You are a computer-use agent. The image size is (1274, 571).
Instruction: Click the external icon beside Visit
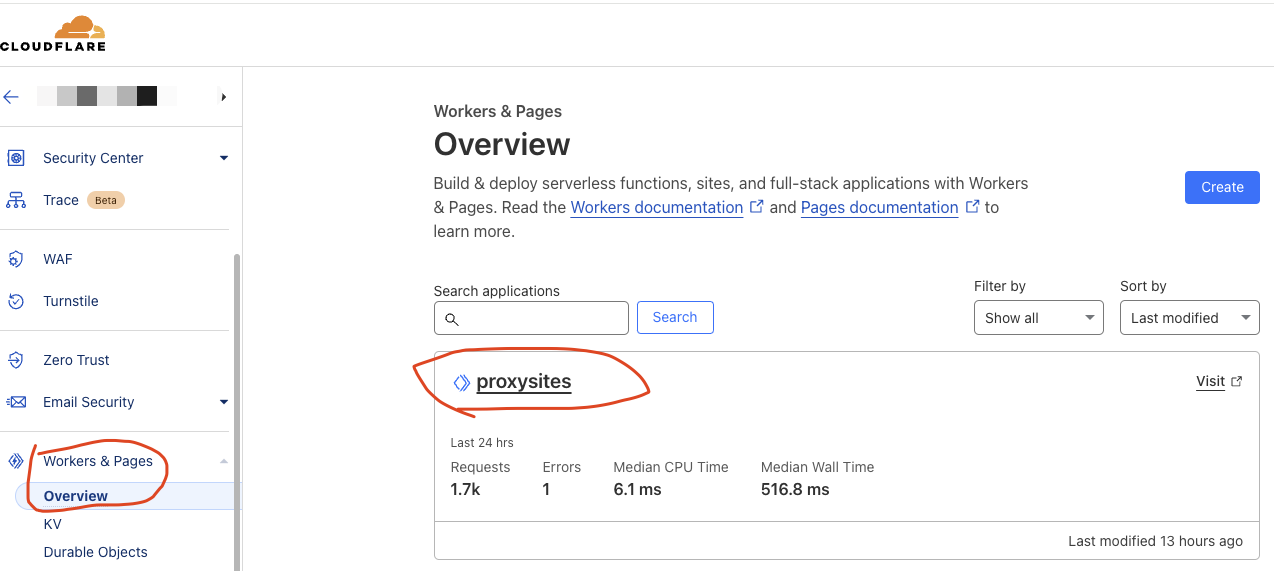(x=1237, y=381)
